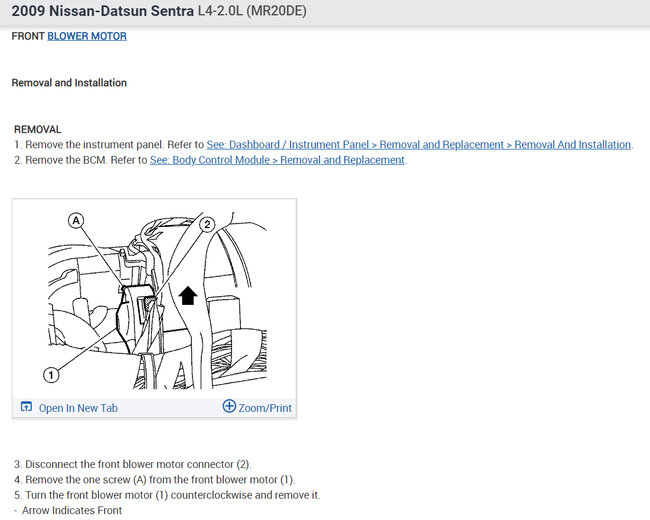Click engine text 'L4-2.0L (MR20DE)'
This screenshot has height=520, width=650.
pos(252,11)
